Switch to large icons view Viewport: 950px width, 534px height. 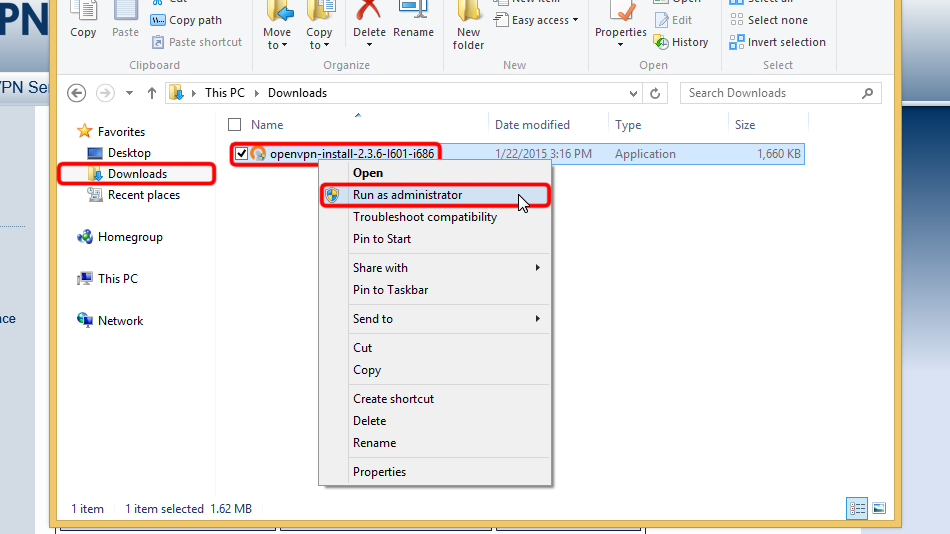tap(877, 508)
